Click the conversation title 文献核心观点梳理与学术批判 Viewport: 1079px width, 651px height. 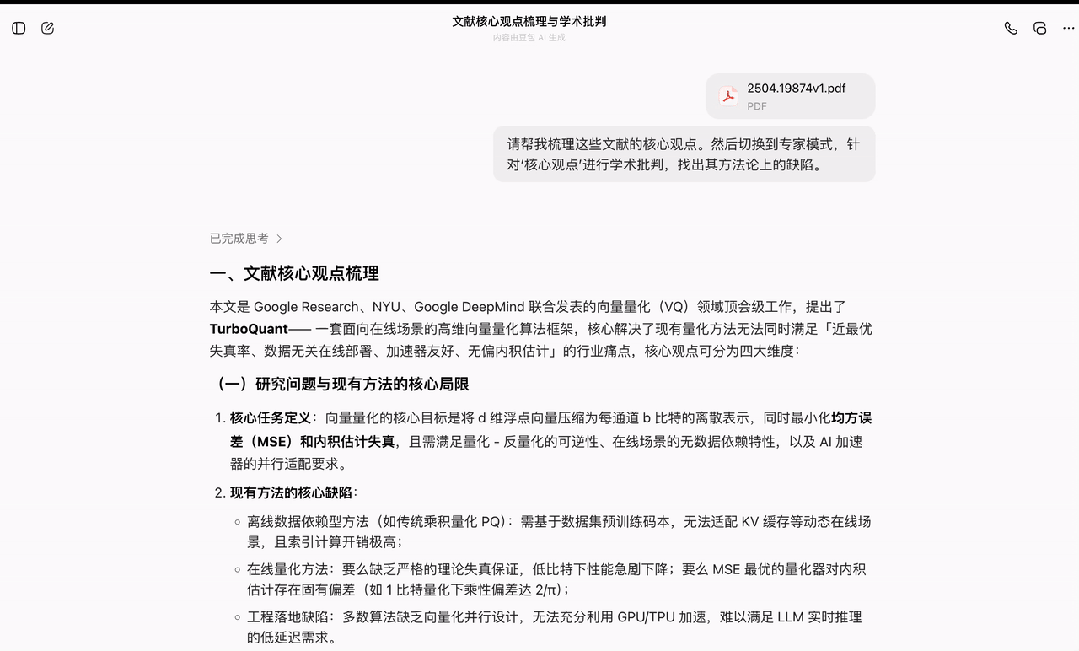point(528,21)
